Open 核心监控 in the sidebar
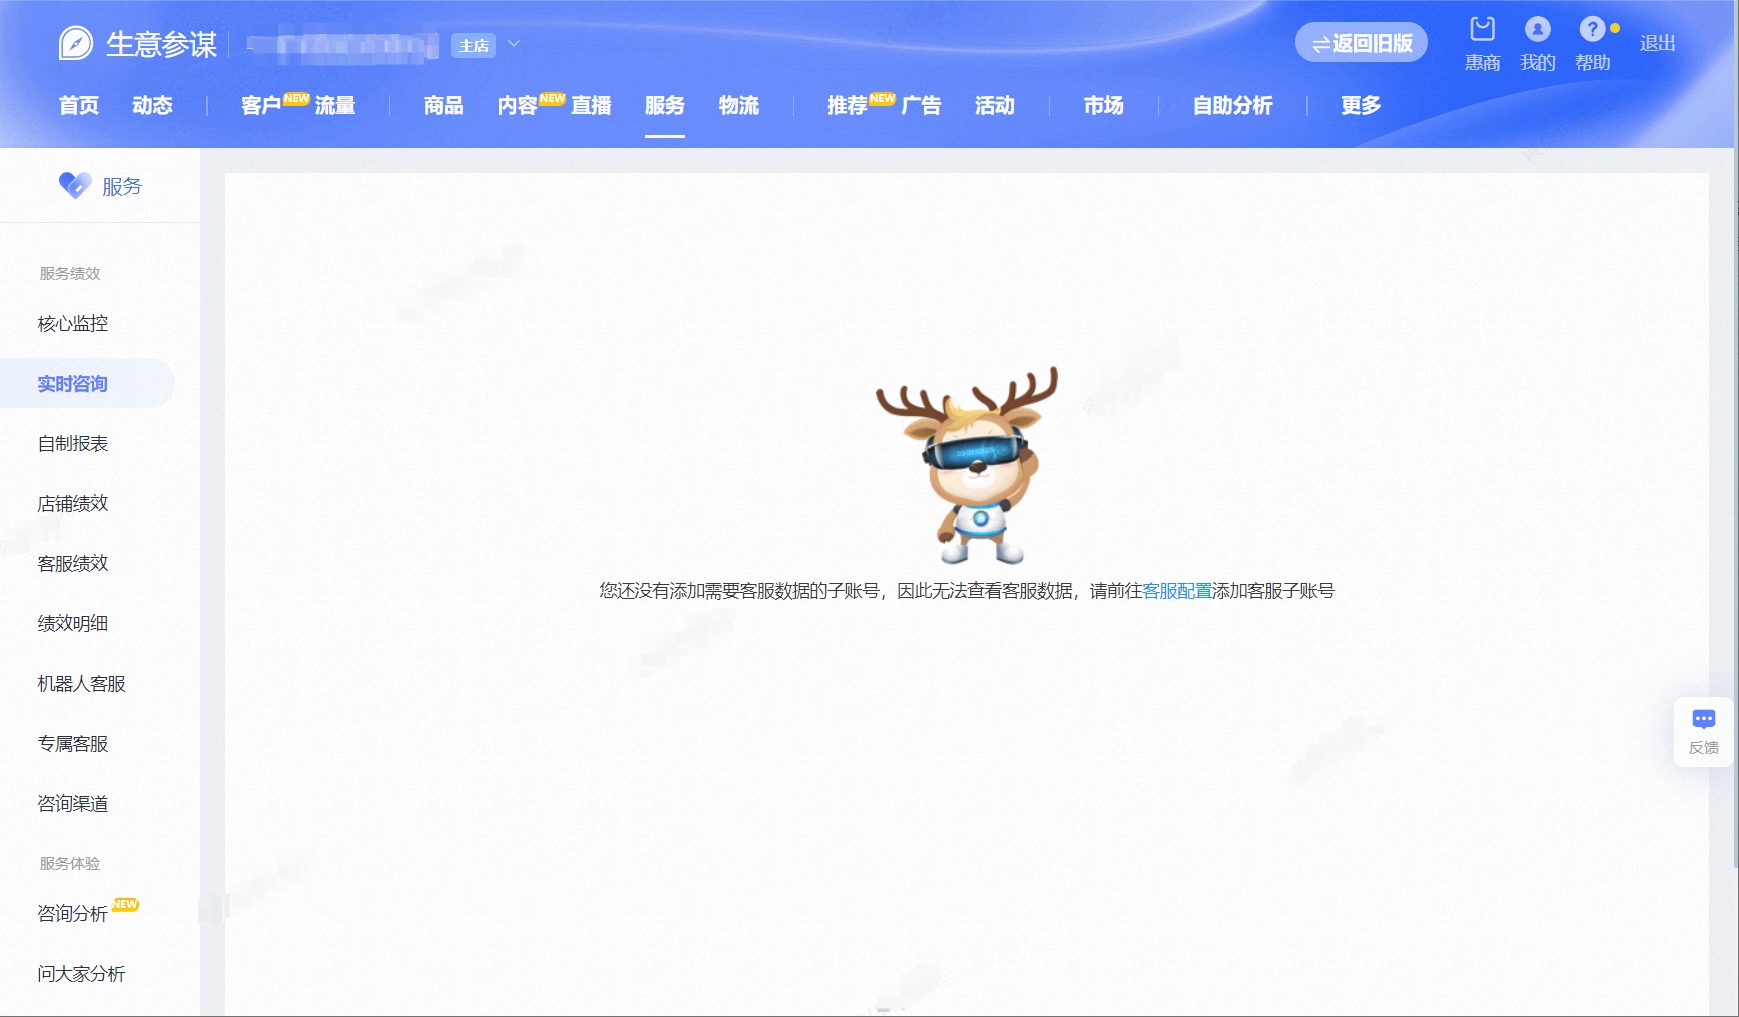1739x1017 pixels. 73,323
